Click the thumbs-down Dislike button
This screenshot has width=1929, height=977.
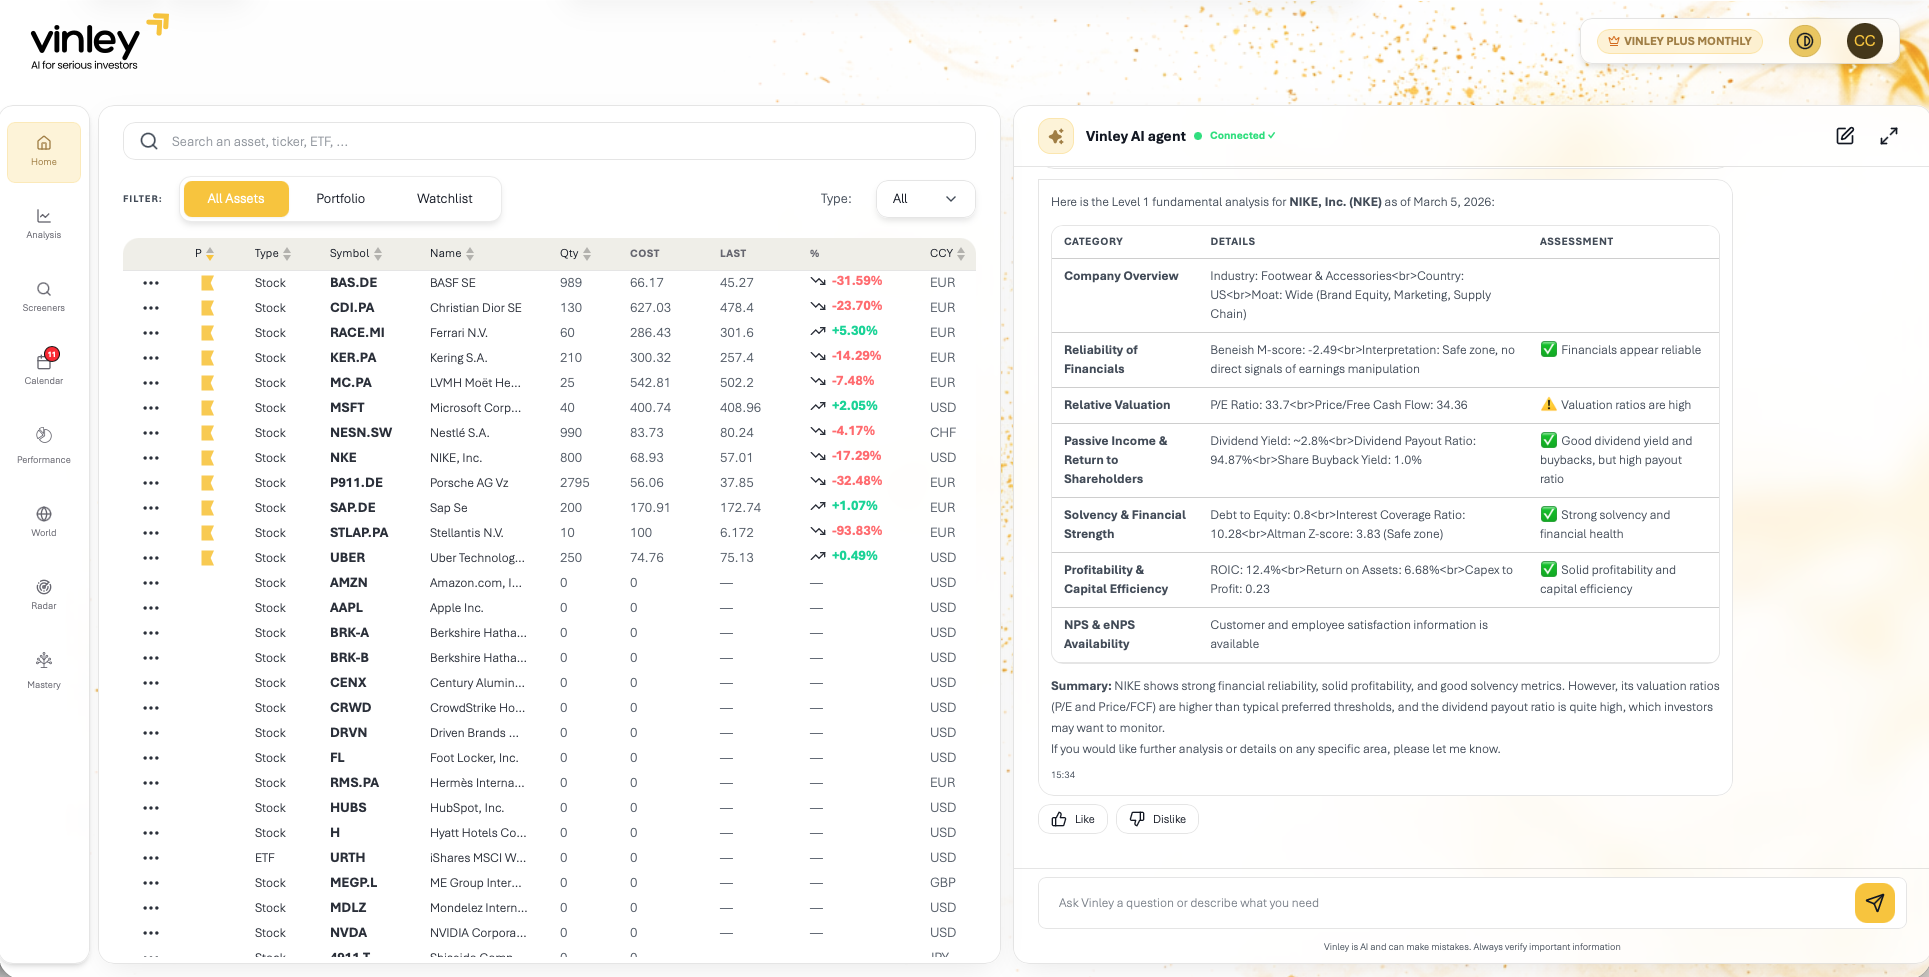point(1157,819)
